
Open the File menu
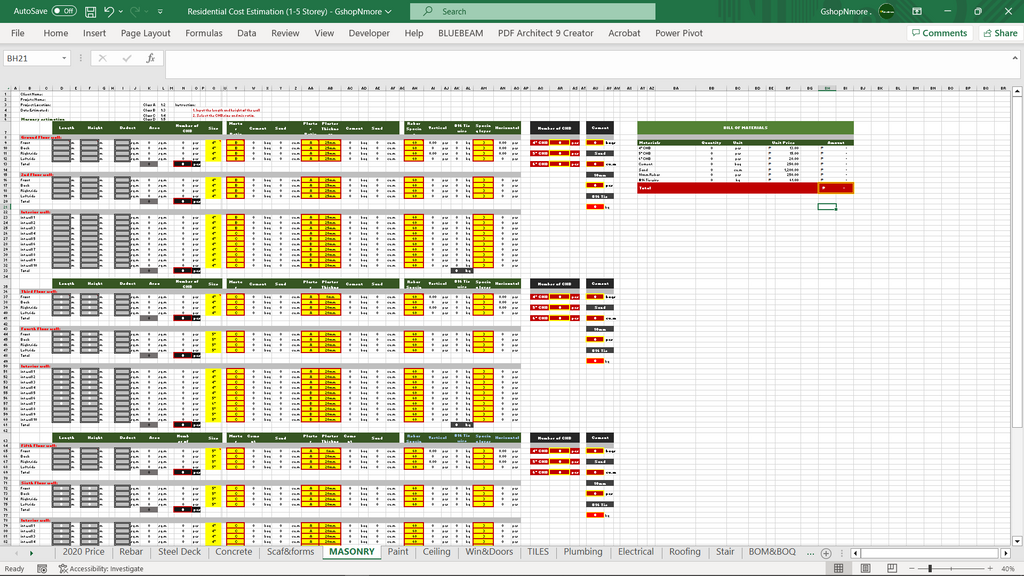click(18, 33)
